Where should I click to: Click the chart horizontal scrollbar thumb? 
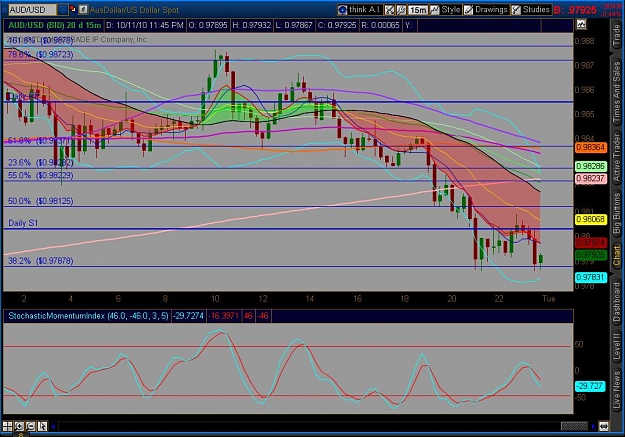(574, 426)
